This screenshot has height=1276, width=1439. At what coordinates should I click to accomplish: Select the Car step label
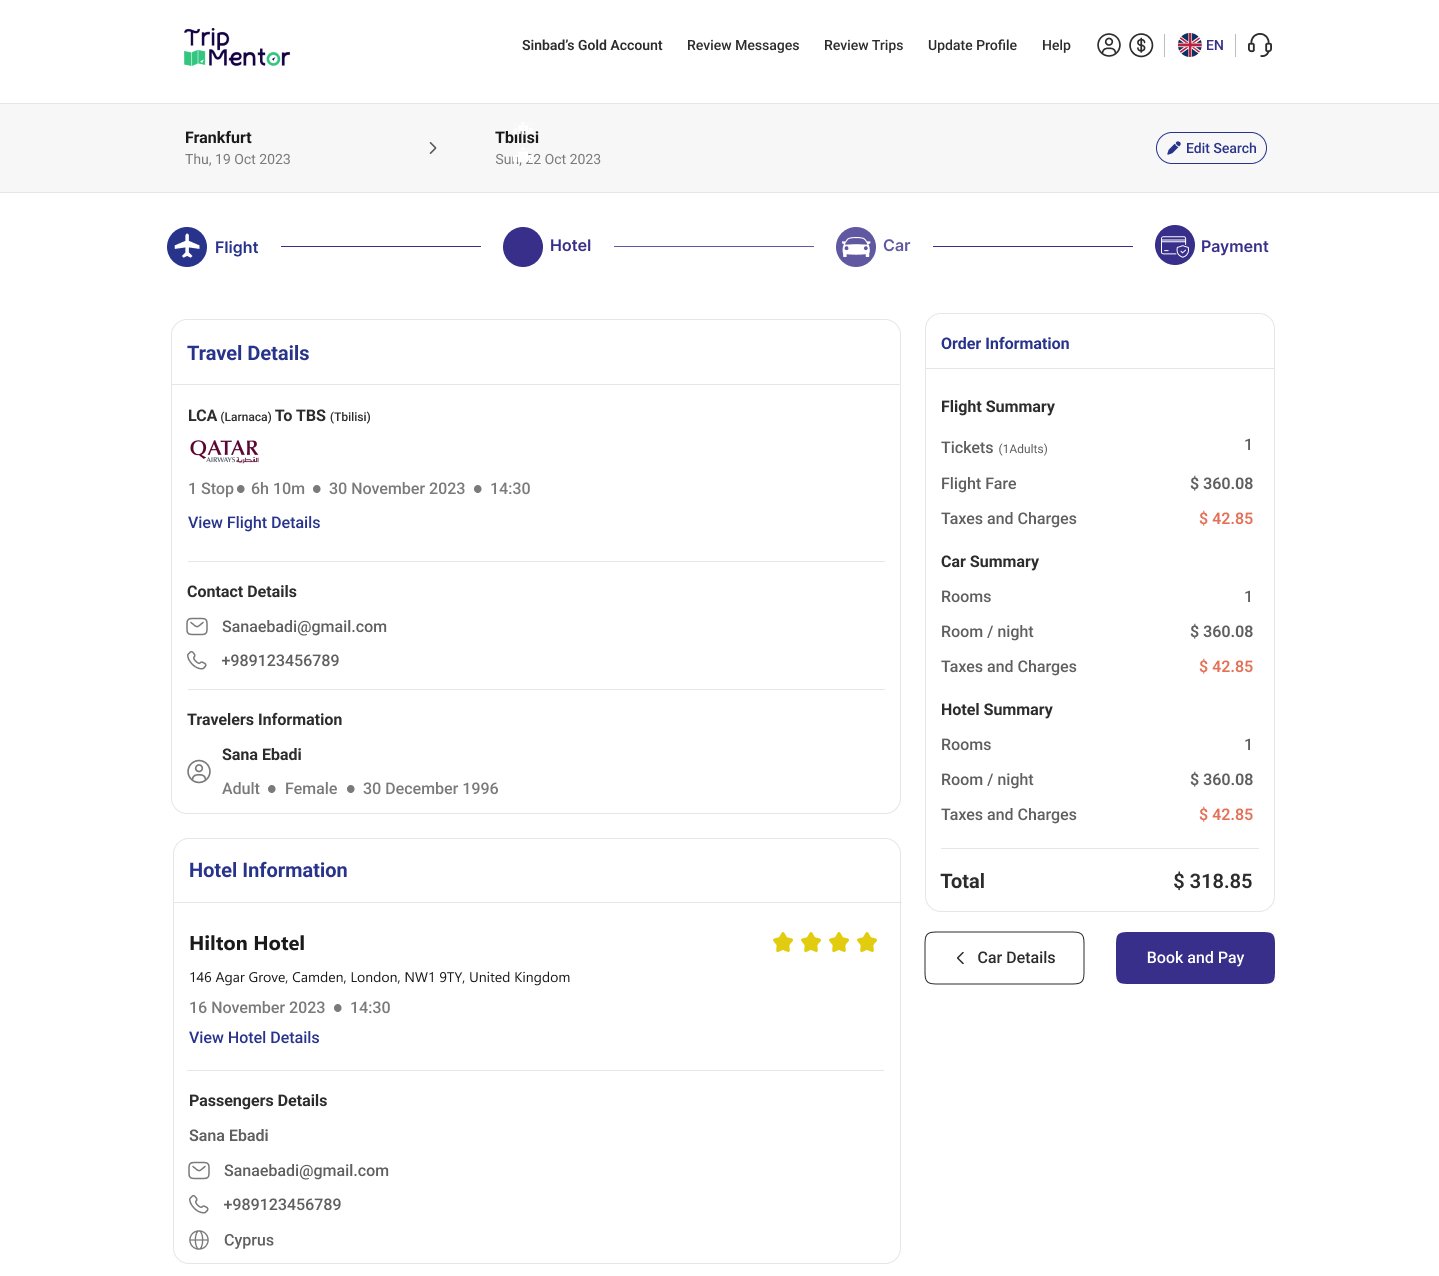(x=896, y=245)
